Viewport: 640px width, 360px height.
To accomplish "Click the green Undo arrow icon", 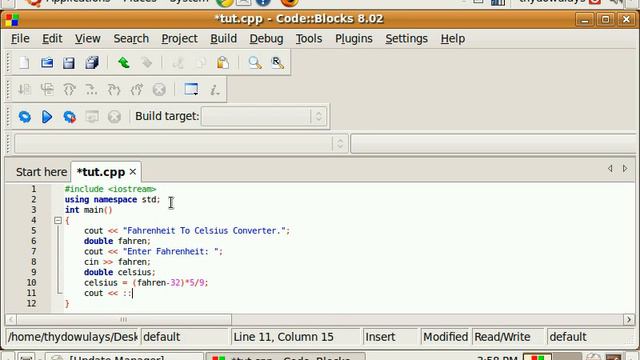I will coord(124,63).
